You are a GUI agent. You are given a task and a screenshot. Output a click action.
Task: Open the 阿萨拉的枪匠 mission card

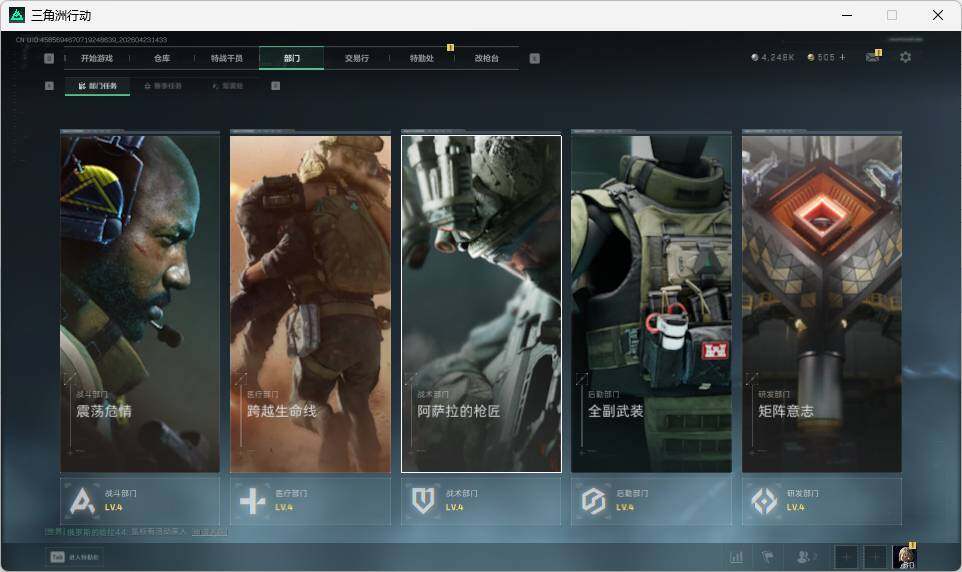pyautogui.click(x=481, y=304)
